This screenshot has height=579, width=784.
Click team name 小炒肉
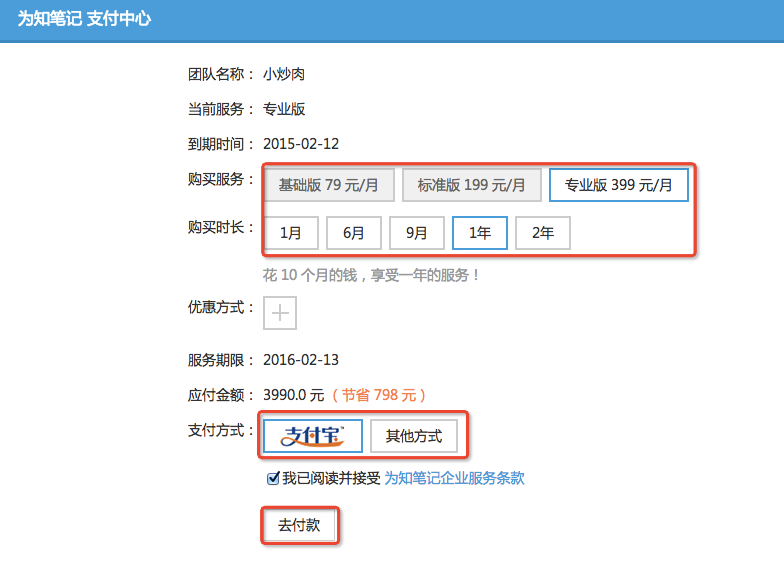[x=284, y=74]
